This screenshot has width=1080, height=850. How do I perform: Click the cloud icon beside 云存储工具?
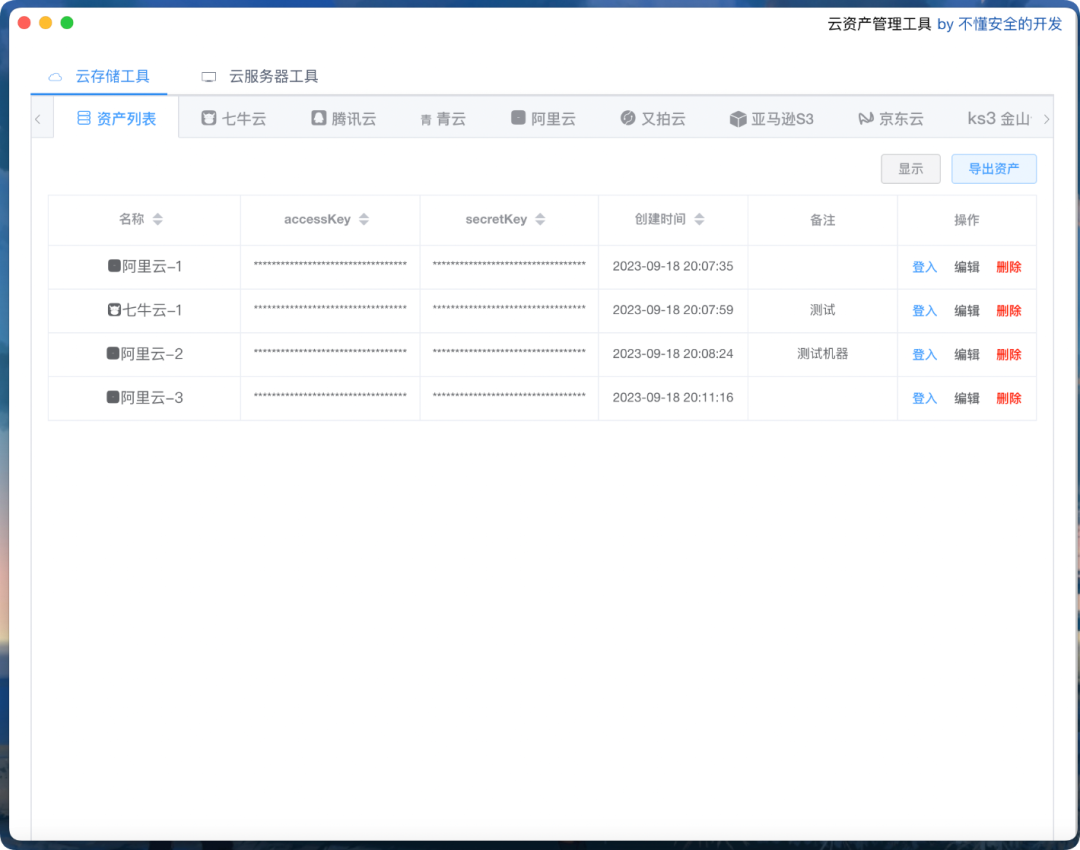pyautogui.click(x=55, y=76)
